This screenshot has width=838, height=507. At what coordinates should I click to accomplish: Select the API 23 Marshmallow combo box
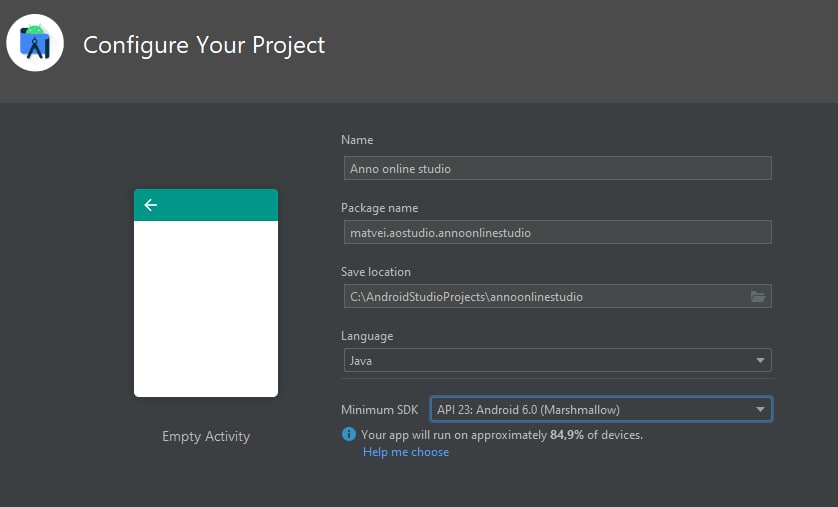coord(601,410)
